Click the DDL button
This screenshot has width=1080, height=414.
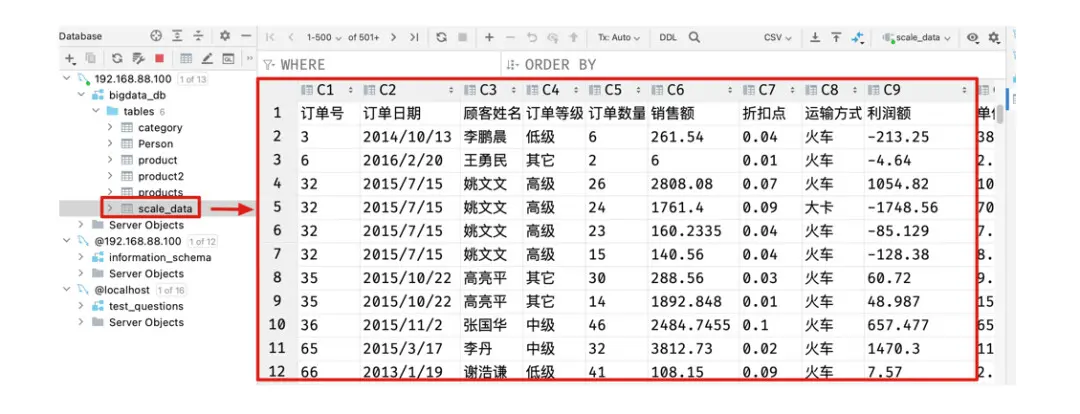click(x=667, y=37)
